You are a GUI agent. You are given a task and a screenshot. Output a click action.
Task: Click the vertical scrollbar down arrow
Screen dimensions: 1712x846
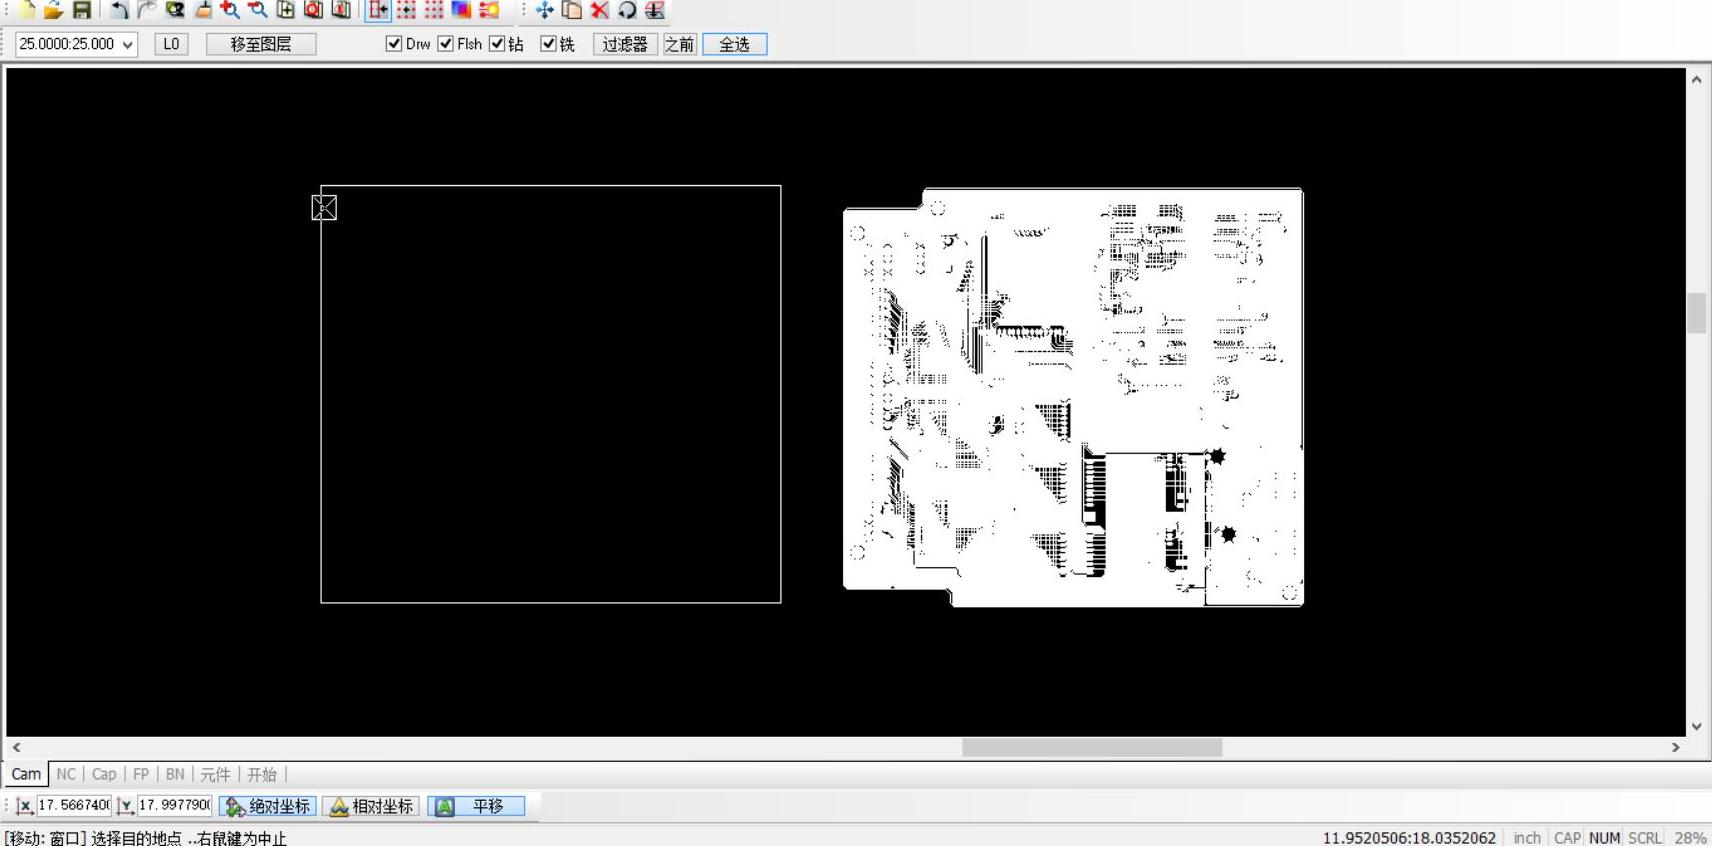click(x=1696, y=727)
